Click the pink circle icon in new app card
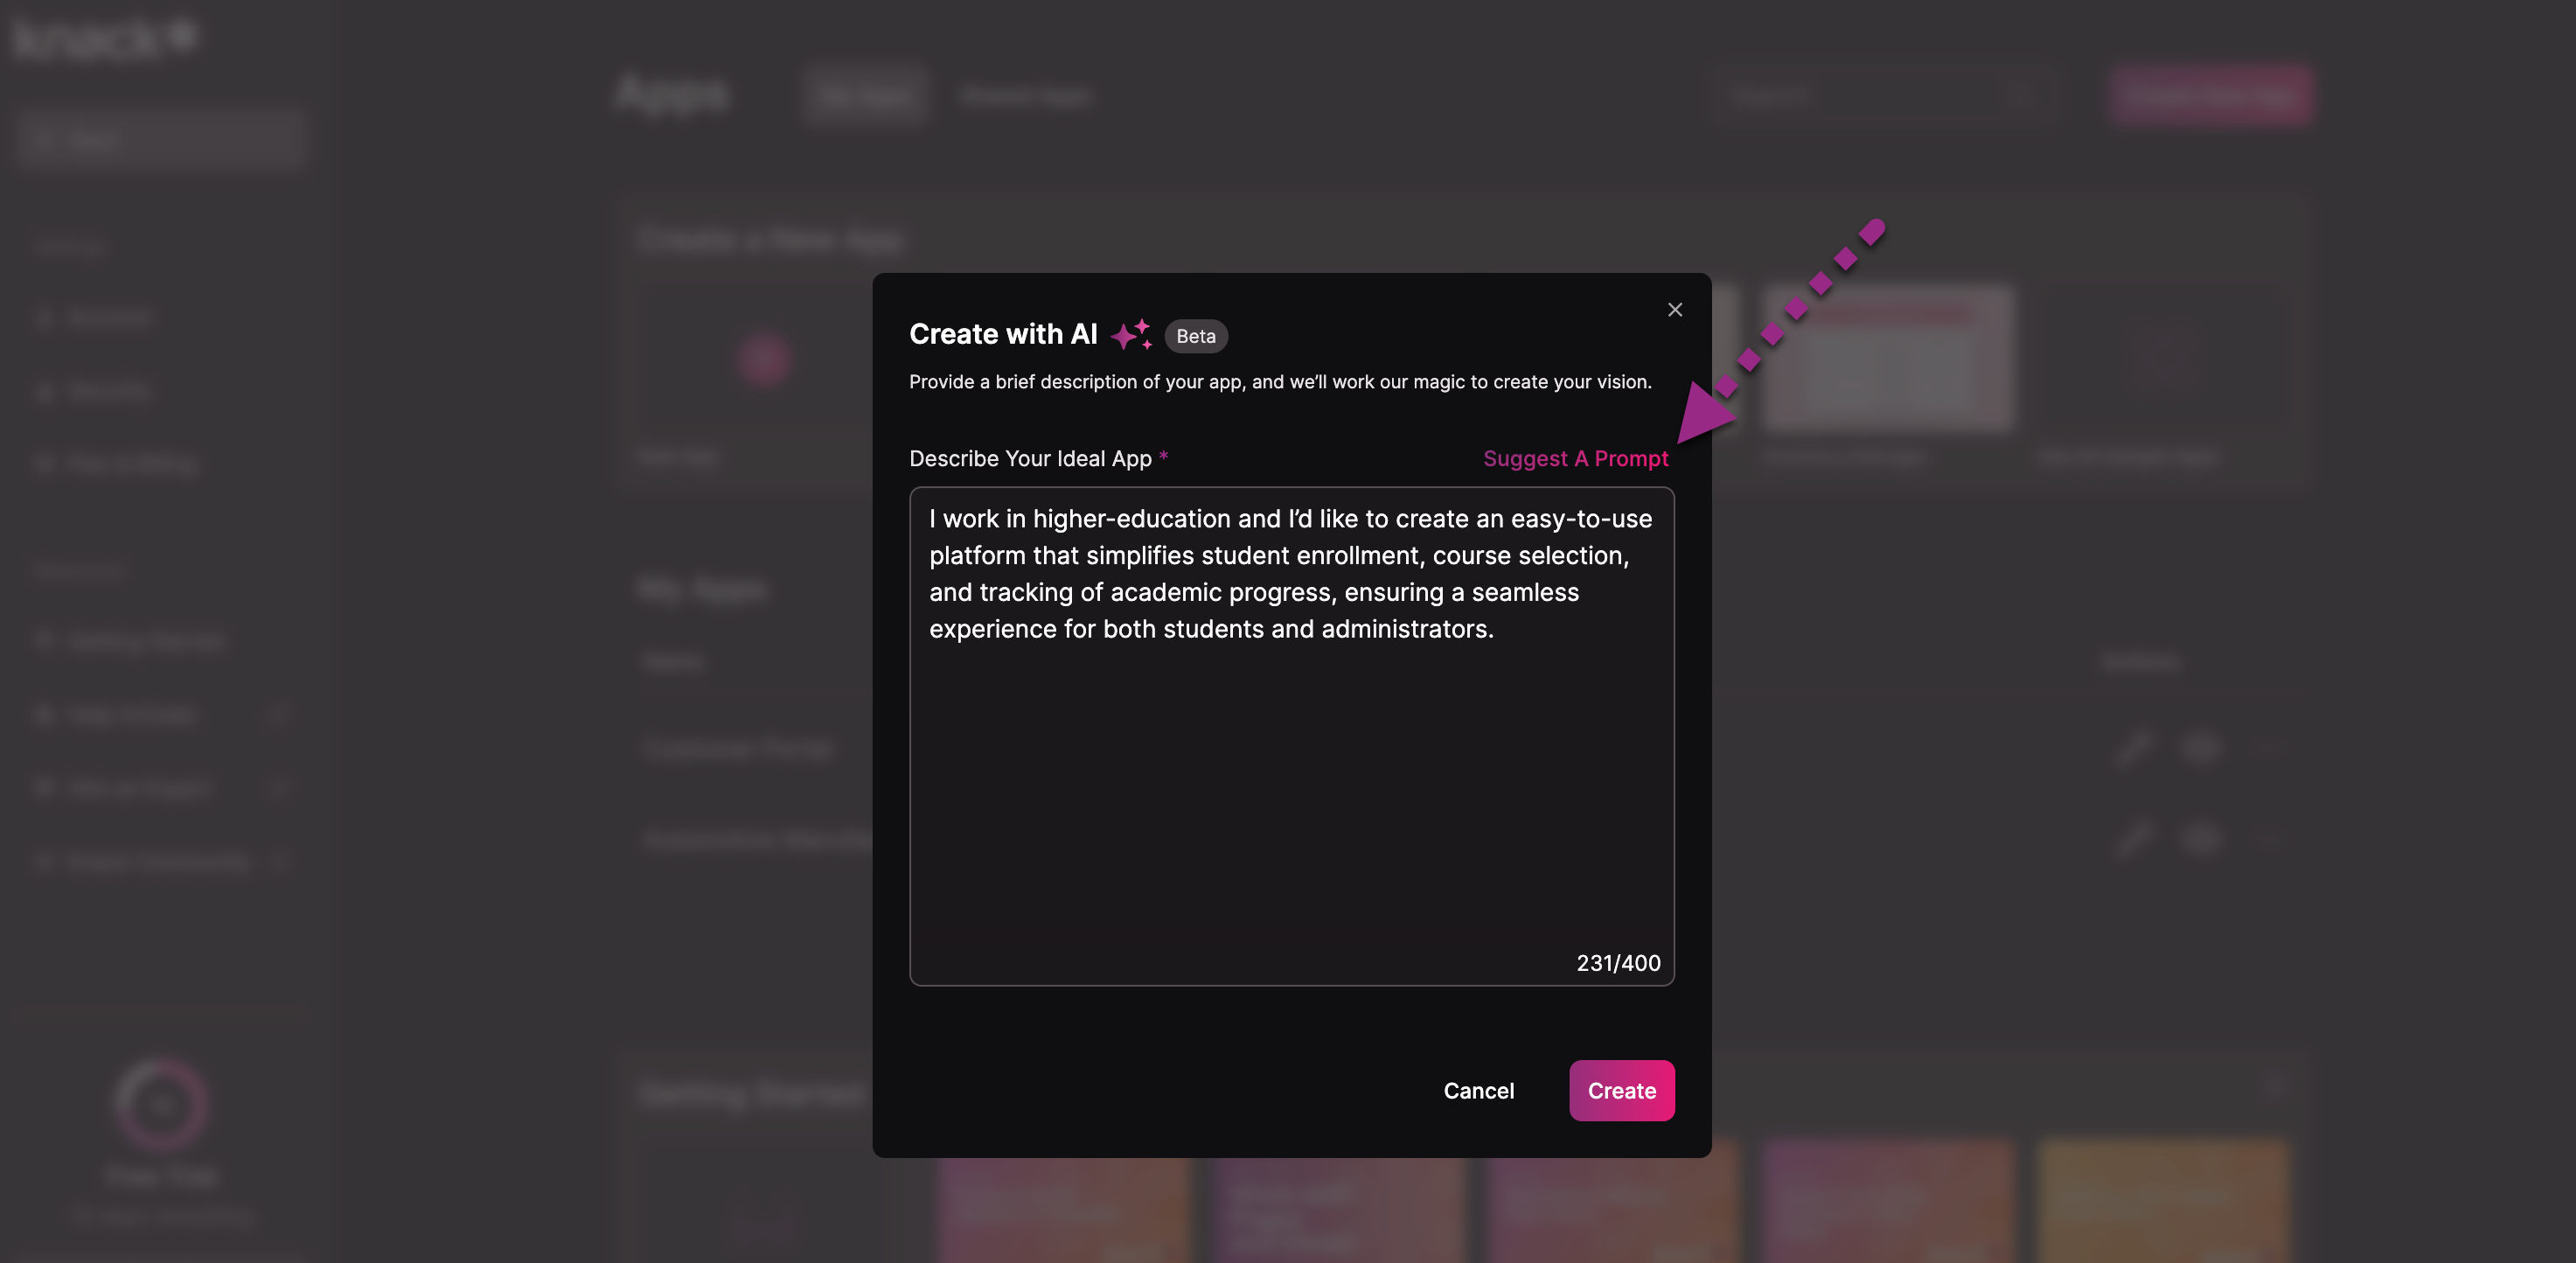 tap(765, 360)
